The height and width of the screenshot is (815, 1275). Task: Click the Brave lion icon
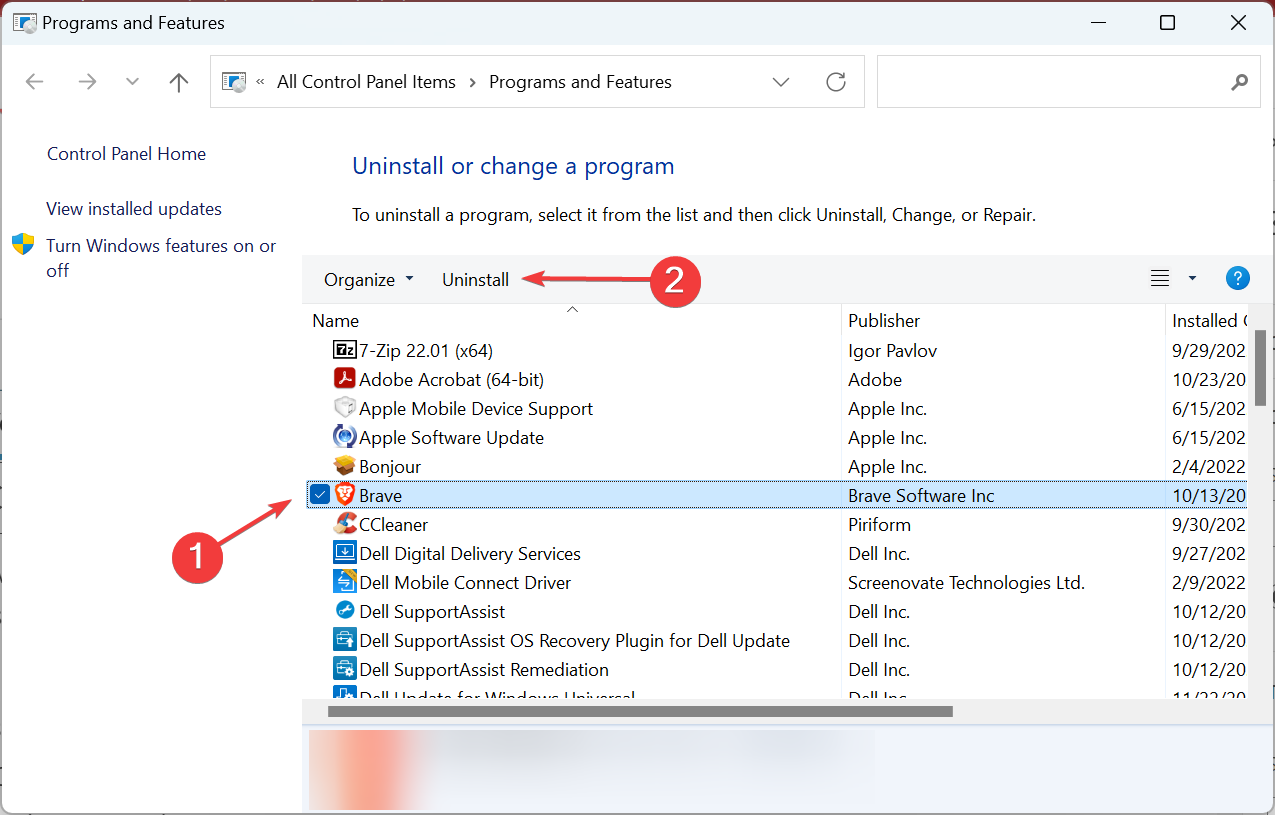[344, 495]
